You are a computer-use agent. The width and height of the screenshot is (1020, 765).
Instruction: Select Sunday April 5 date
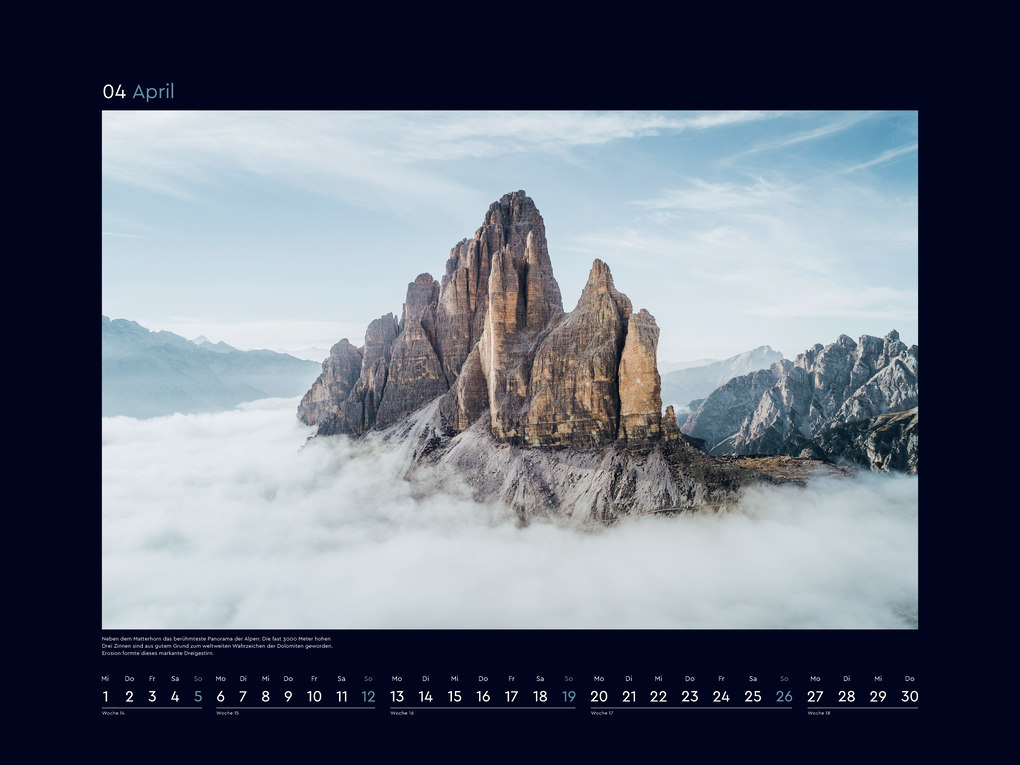[x=198, y=696]
